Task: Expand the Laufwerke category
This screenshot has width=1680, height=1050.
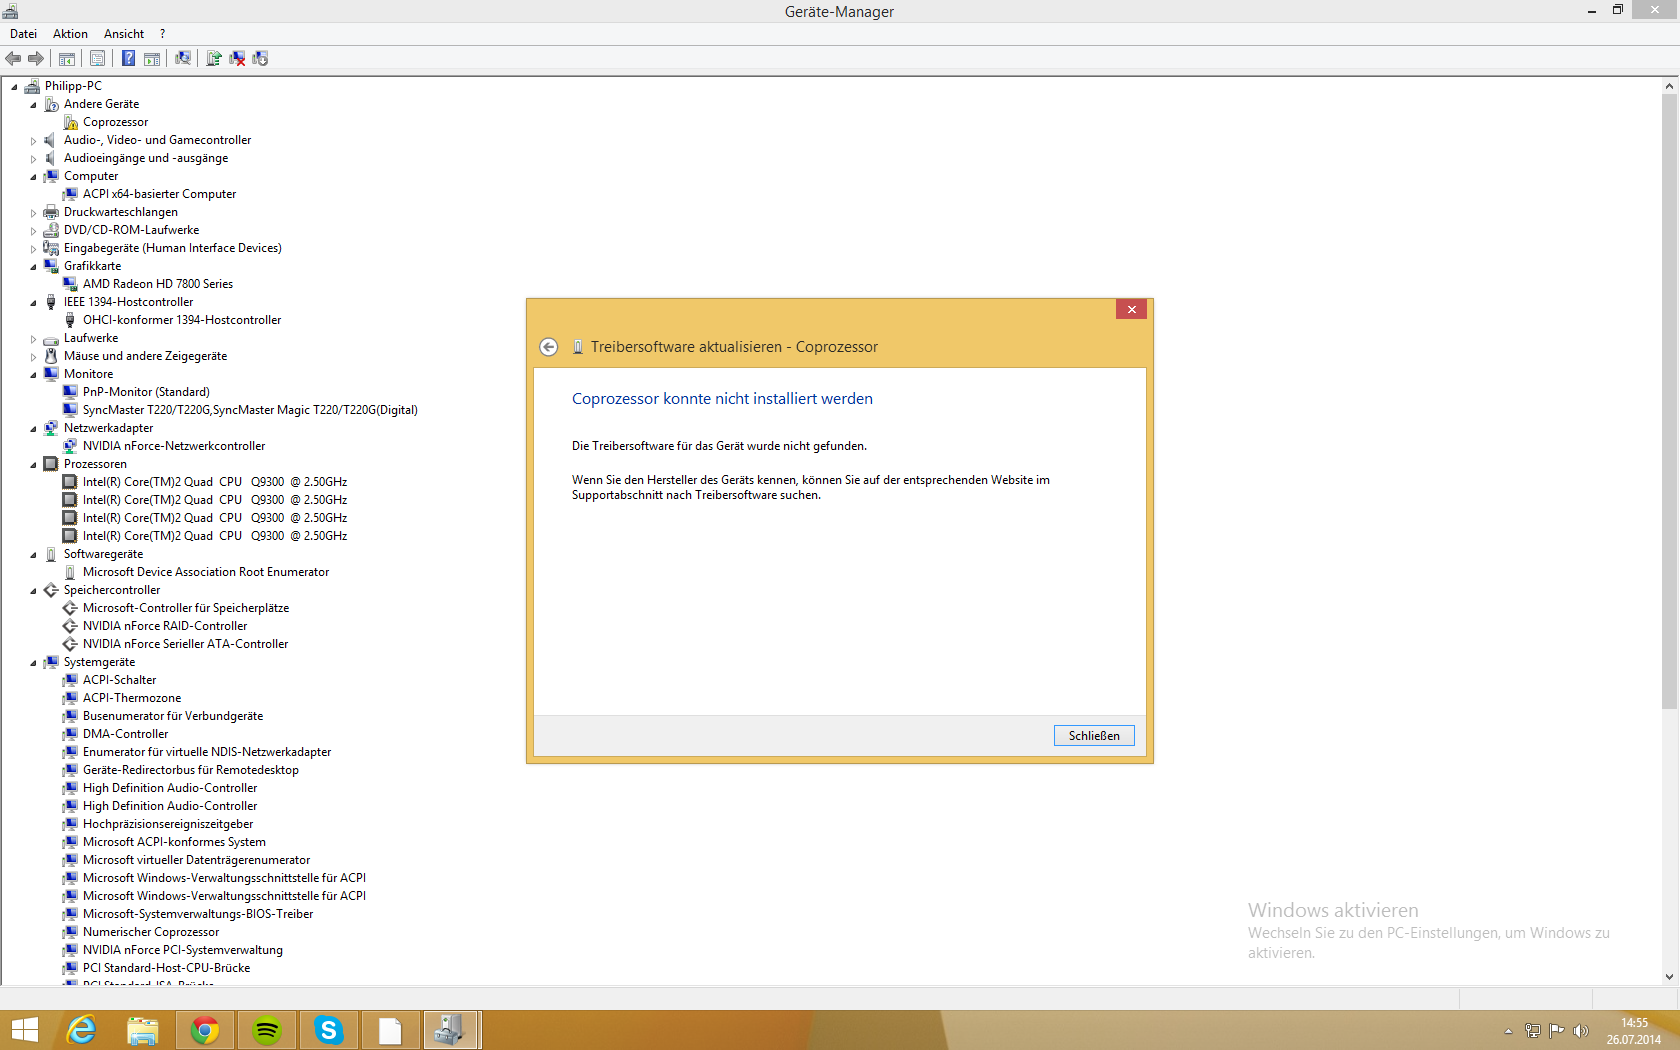Action: point(33,339)
